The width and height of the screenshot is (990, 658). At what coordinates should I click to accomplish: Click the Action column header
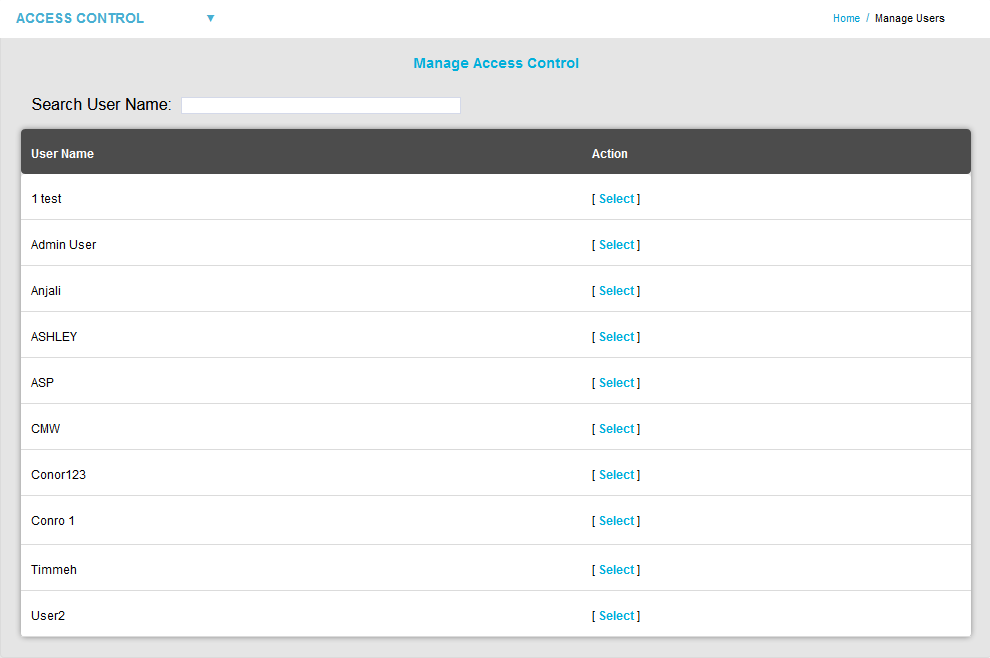pyautogui.click(x=609, y=154)
